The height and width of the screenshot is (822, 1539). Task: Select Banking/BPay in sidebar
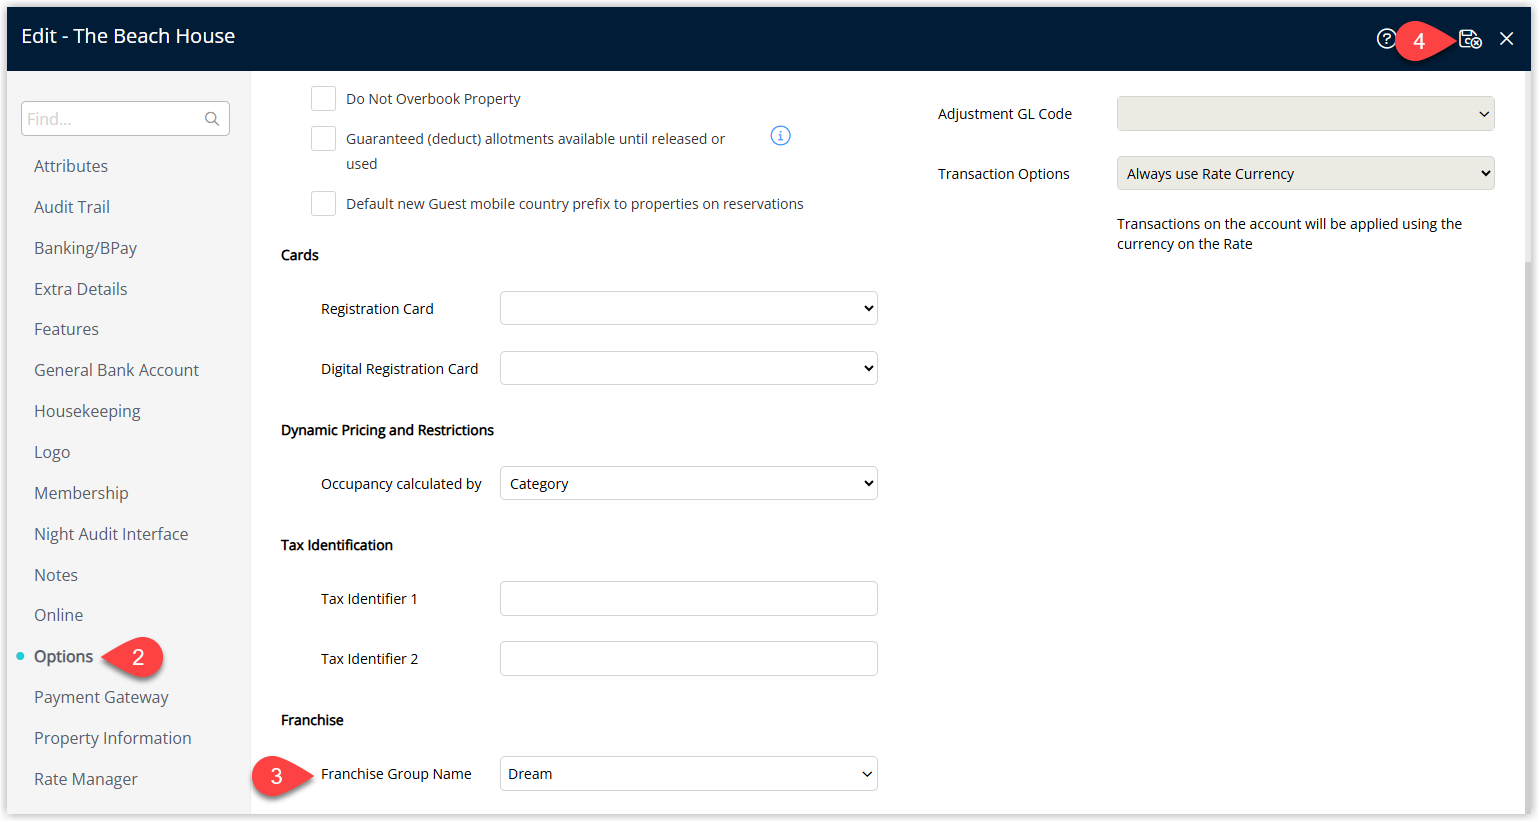click(x=85, y=248)
